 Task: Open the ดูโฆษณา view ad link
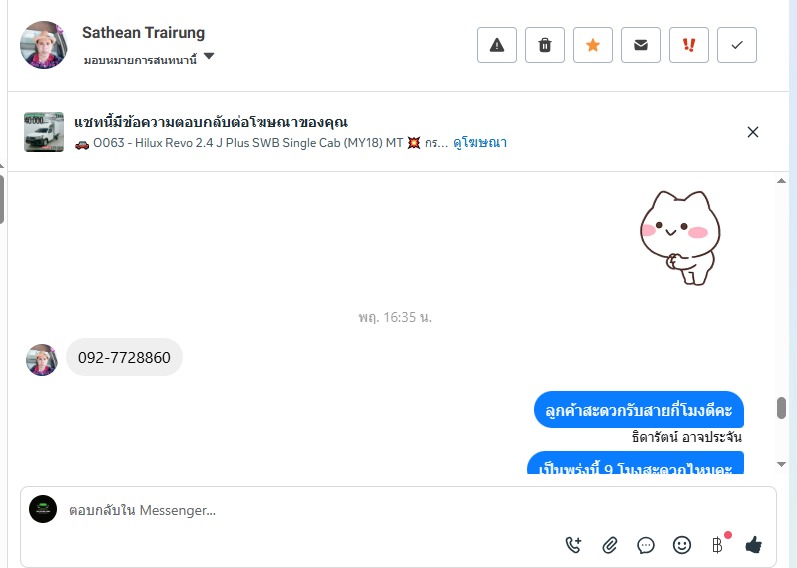point(480,143)
